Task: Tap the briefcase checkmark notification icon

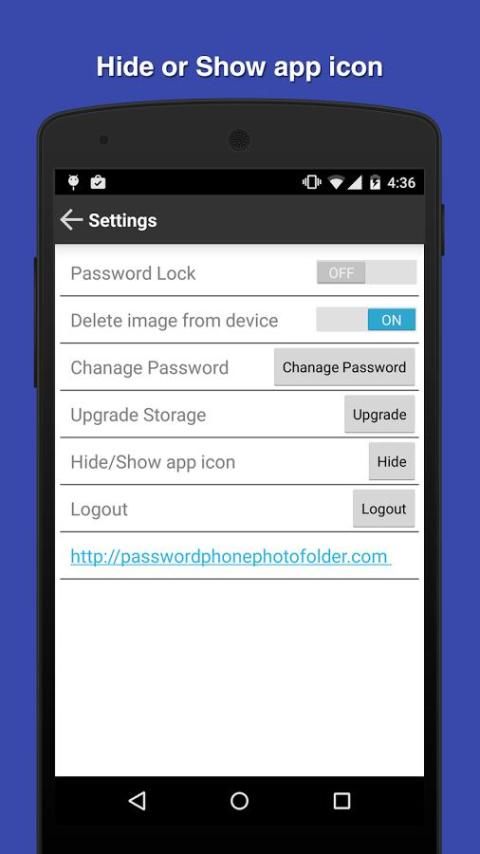Action: (98, 182)
